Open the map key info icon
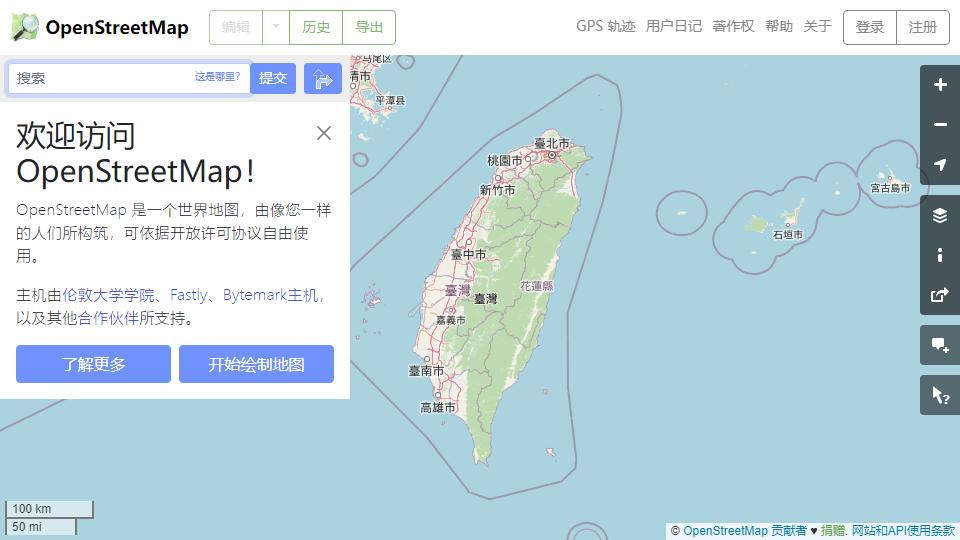 [940, 255]
